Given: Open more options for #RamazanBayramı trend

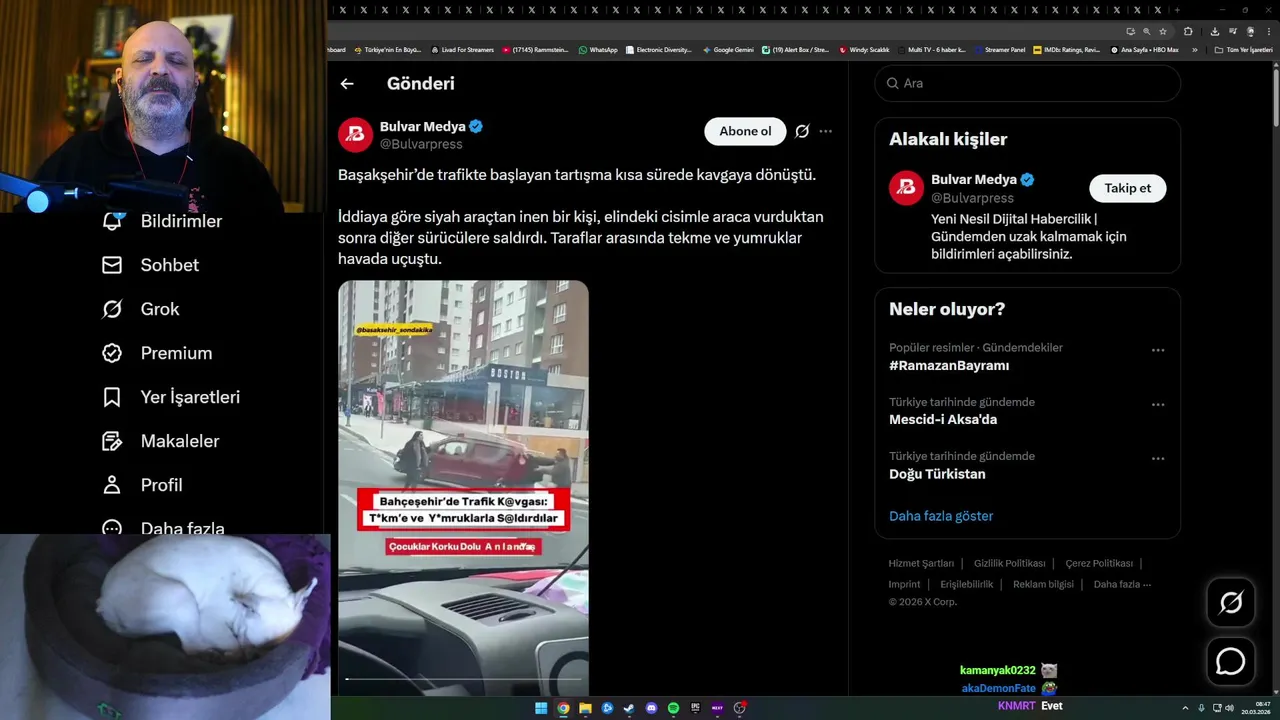Looking at the screenshot, I should (x=1158, y=350).
